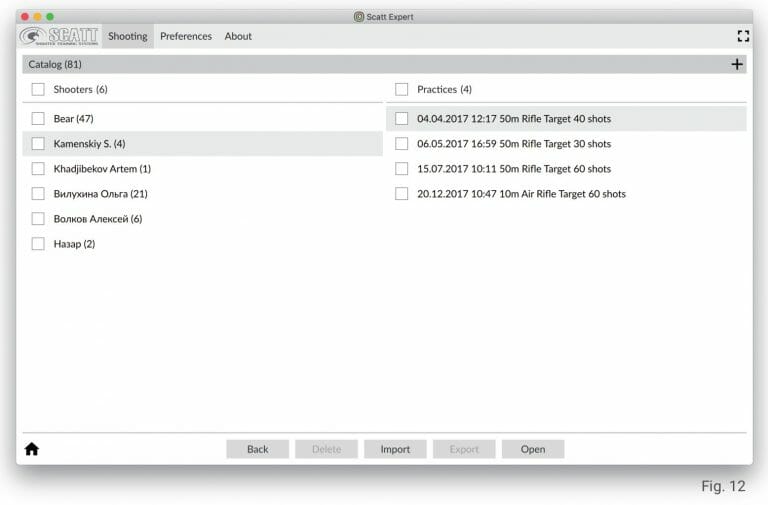The height and width of the screenshot is (505, 768).
Task: Check the 04.04.2017 12:17 practice checkbox
Action: coord(402,119)
